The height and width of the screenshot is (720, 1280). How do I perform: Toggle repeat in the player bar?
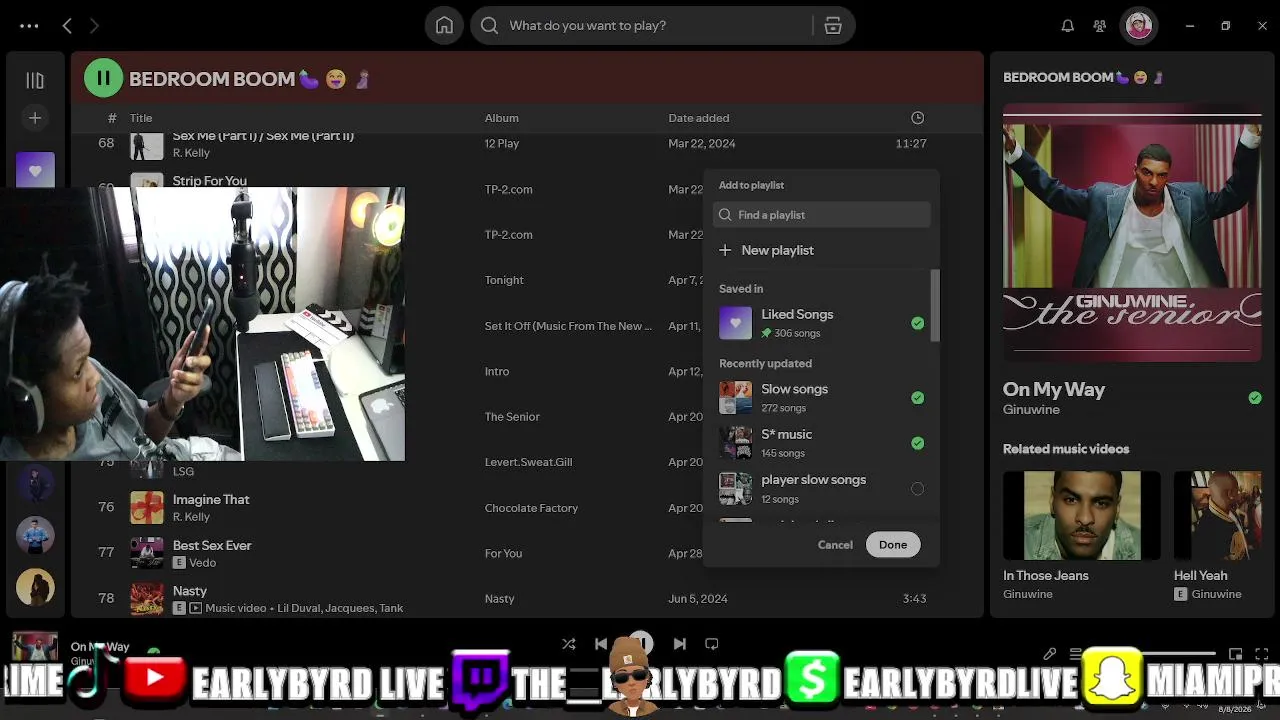[712, 644]
